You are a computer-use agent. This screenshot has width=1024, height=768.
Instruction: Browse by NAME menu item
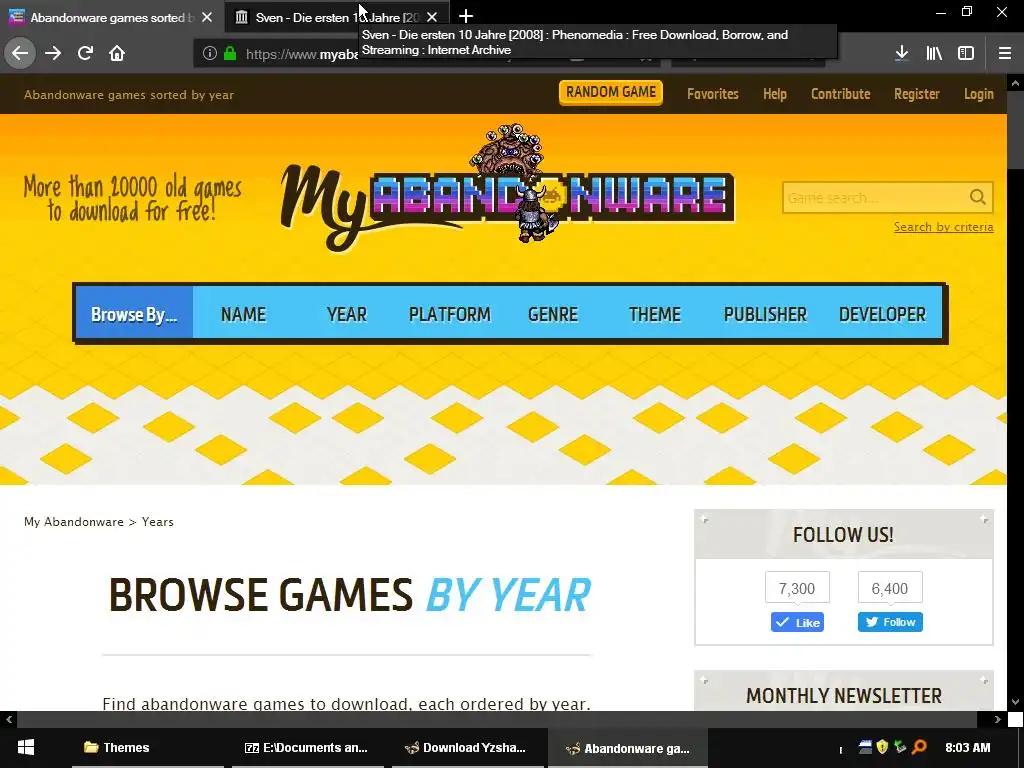point(243,314)
